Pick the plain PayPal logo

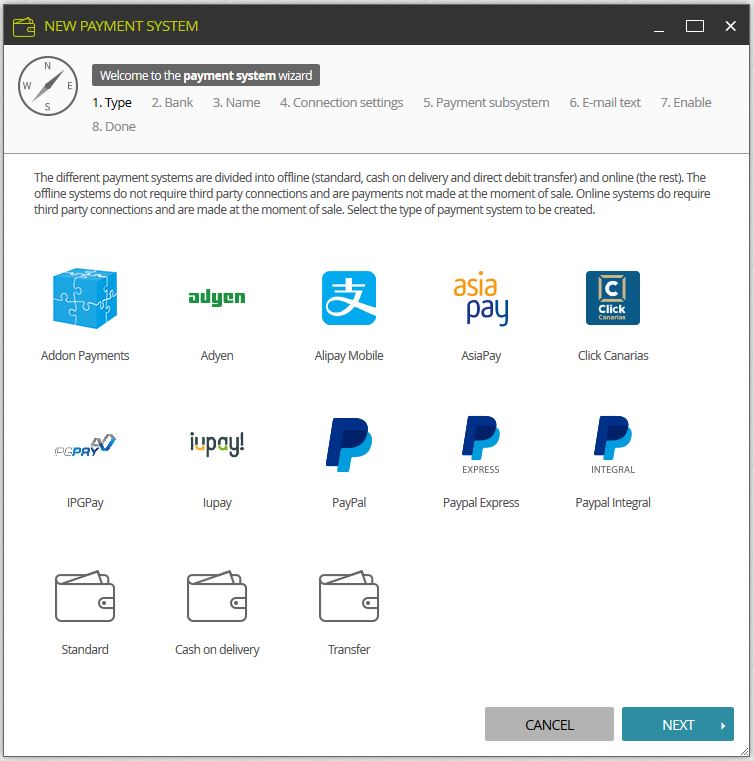[x=349, y=445]
